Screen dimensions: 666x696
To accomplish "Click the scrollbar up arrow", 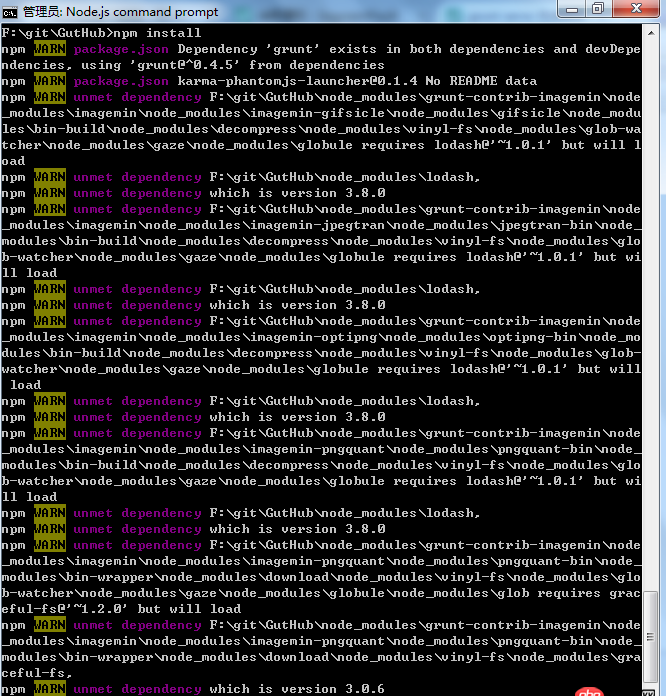I will point(651,32).
